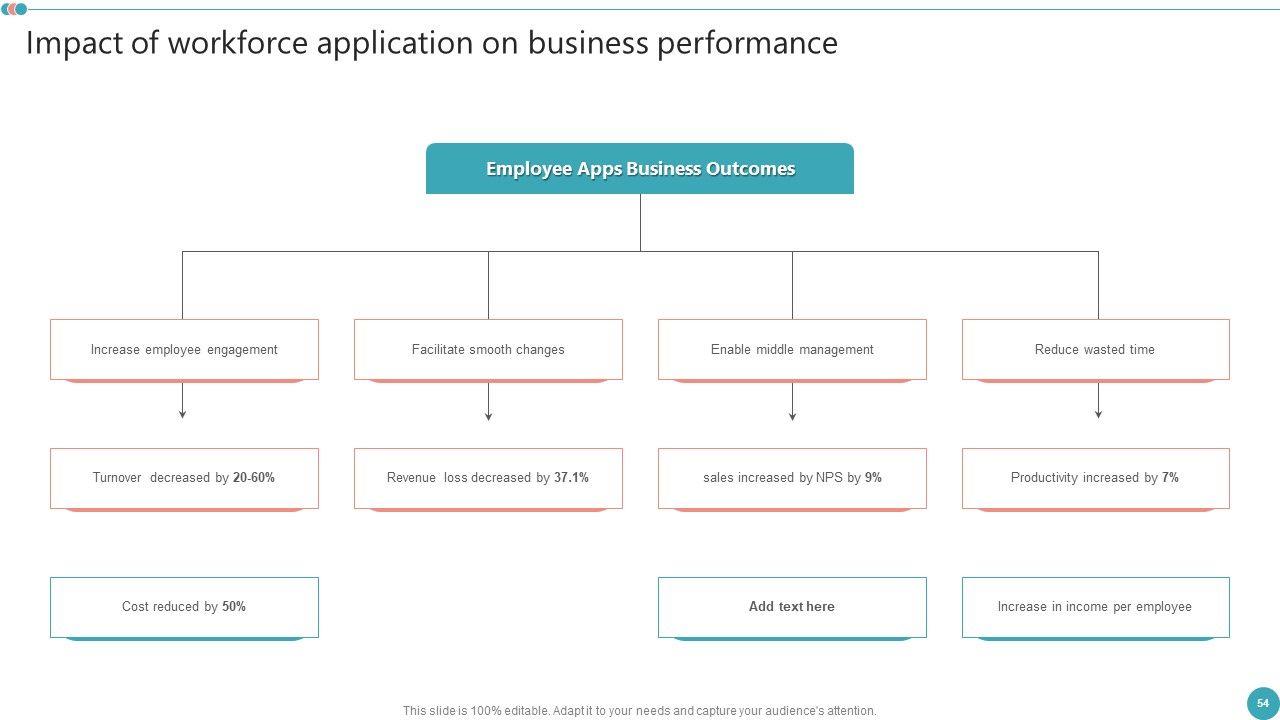Select the sales increased by NPS box
This screenshot has height=720, width=1280.
[792, 478]
